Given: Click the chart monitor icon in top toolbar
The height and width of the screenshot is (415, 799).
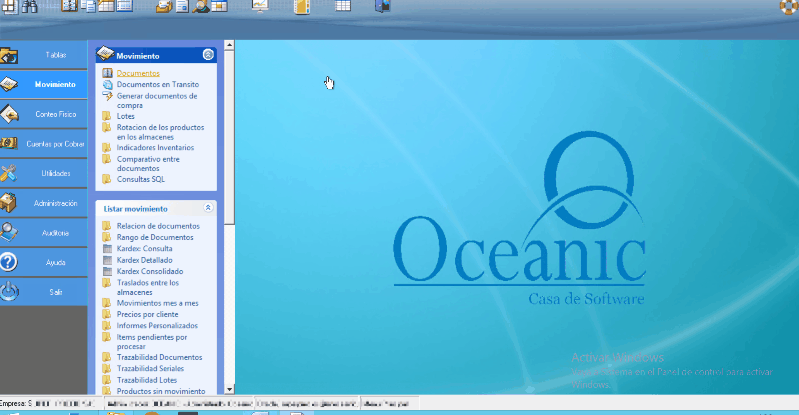Looking at the screenshot, I should click(x=259, y=6).
